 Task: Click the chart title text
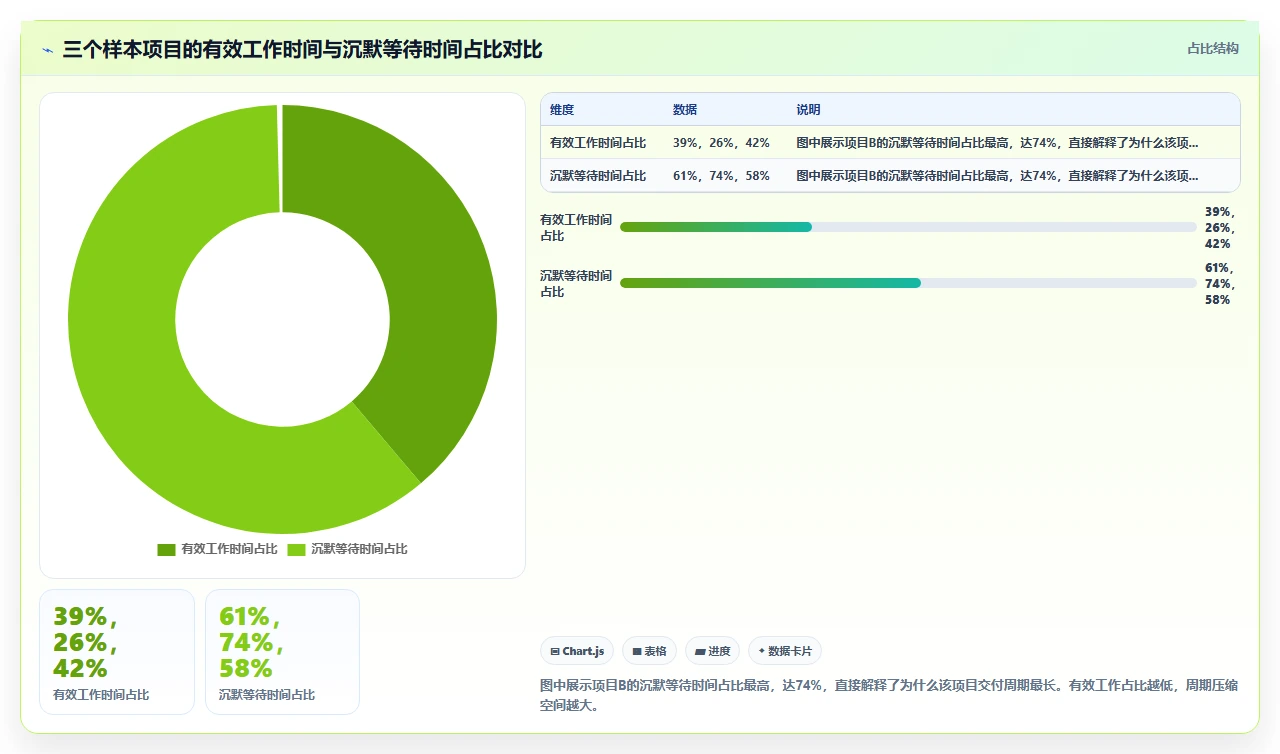303,50
